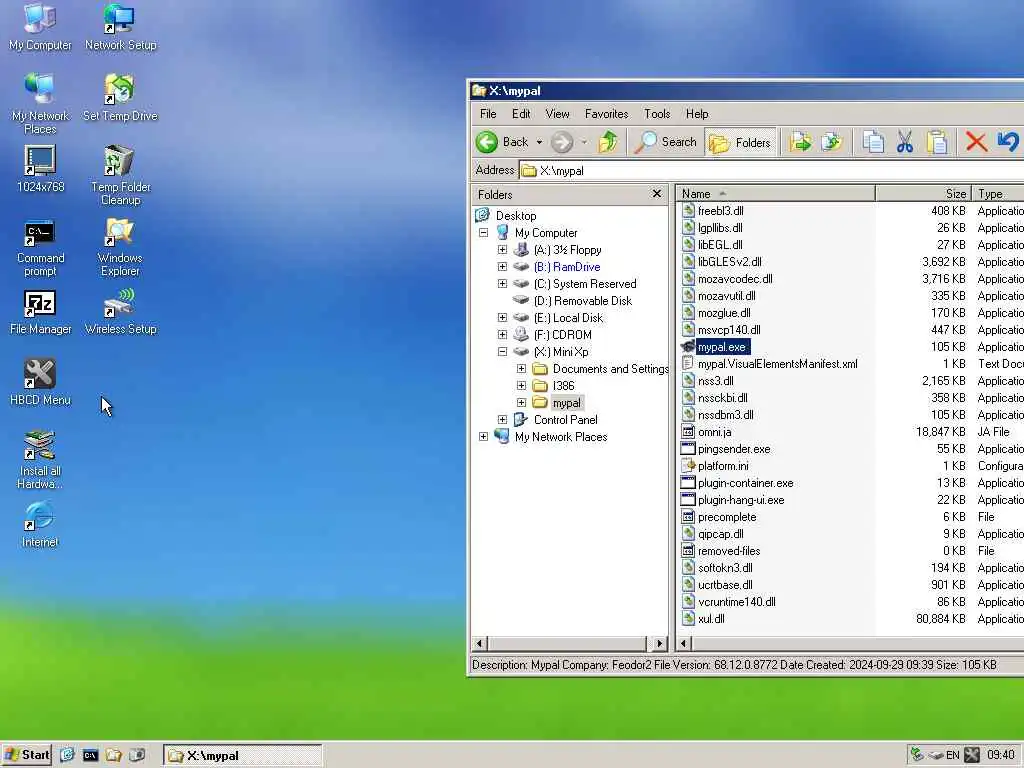
Task: Select the Temp Folder Cleanup icon
Action: click(x=120, y=175)
